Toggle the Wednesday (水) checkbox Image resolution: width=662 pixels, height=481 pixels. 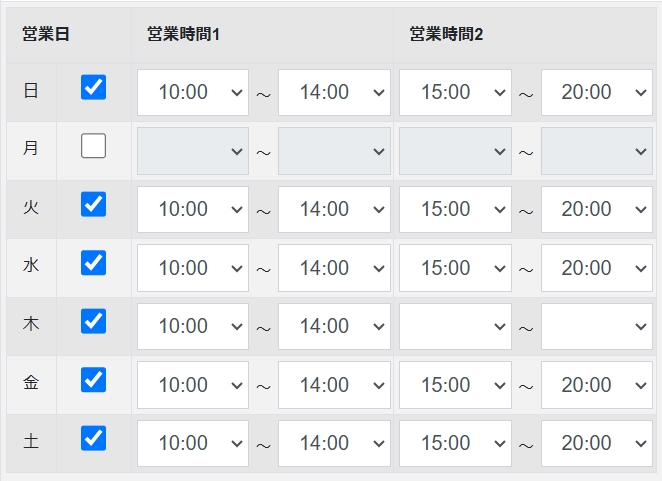tap(93, 263)
